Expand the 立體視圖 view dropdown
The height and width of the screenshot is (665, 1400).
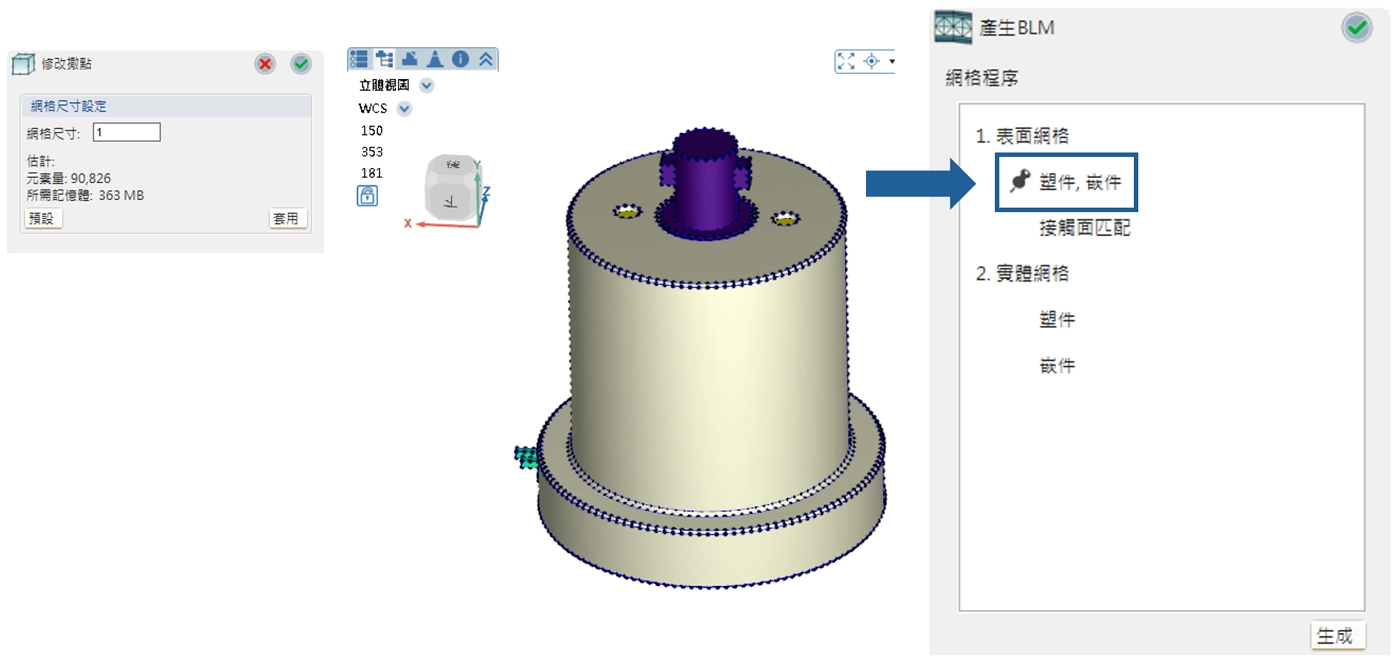427,86
